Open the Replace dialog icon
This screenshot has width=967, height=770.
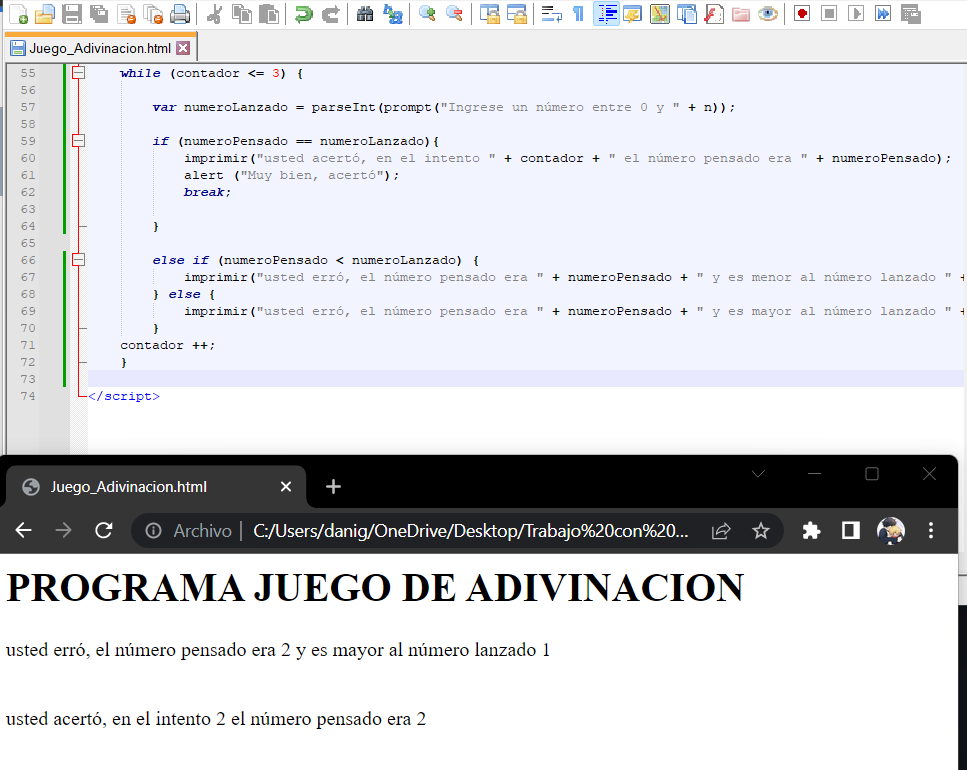(x=392, y=14)
